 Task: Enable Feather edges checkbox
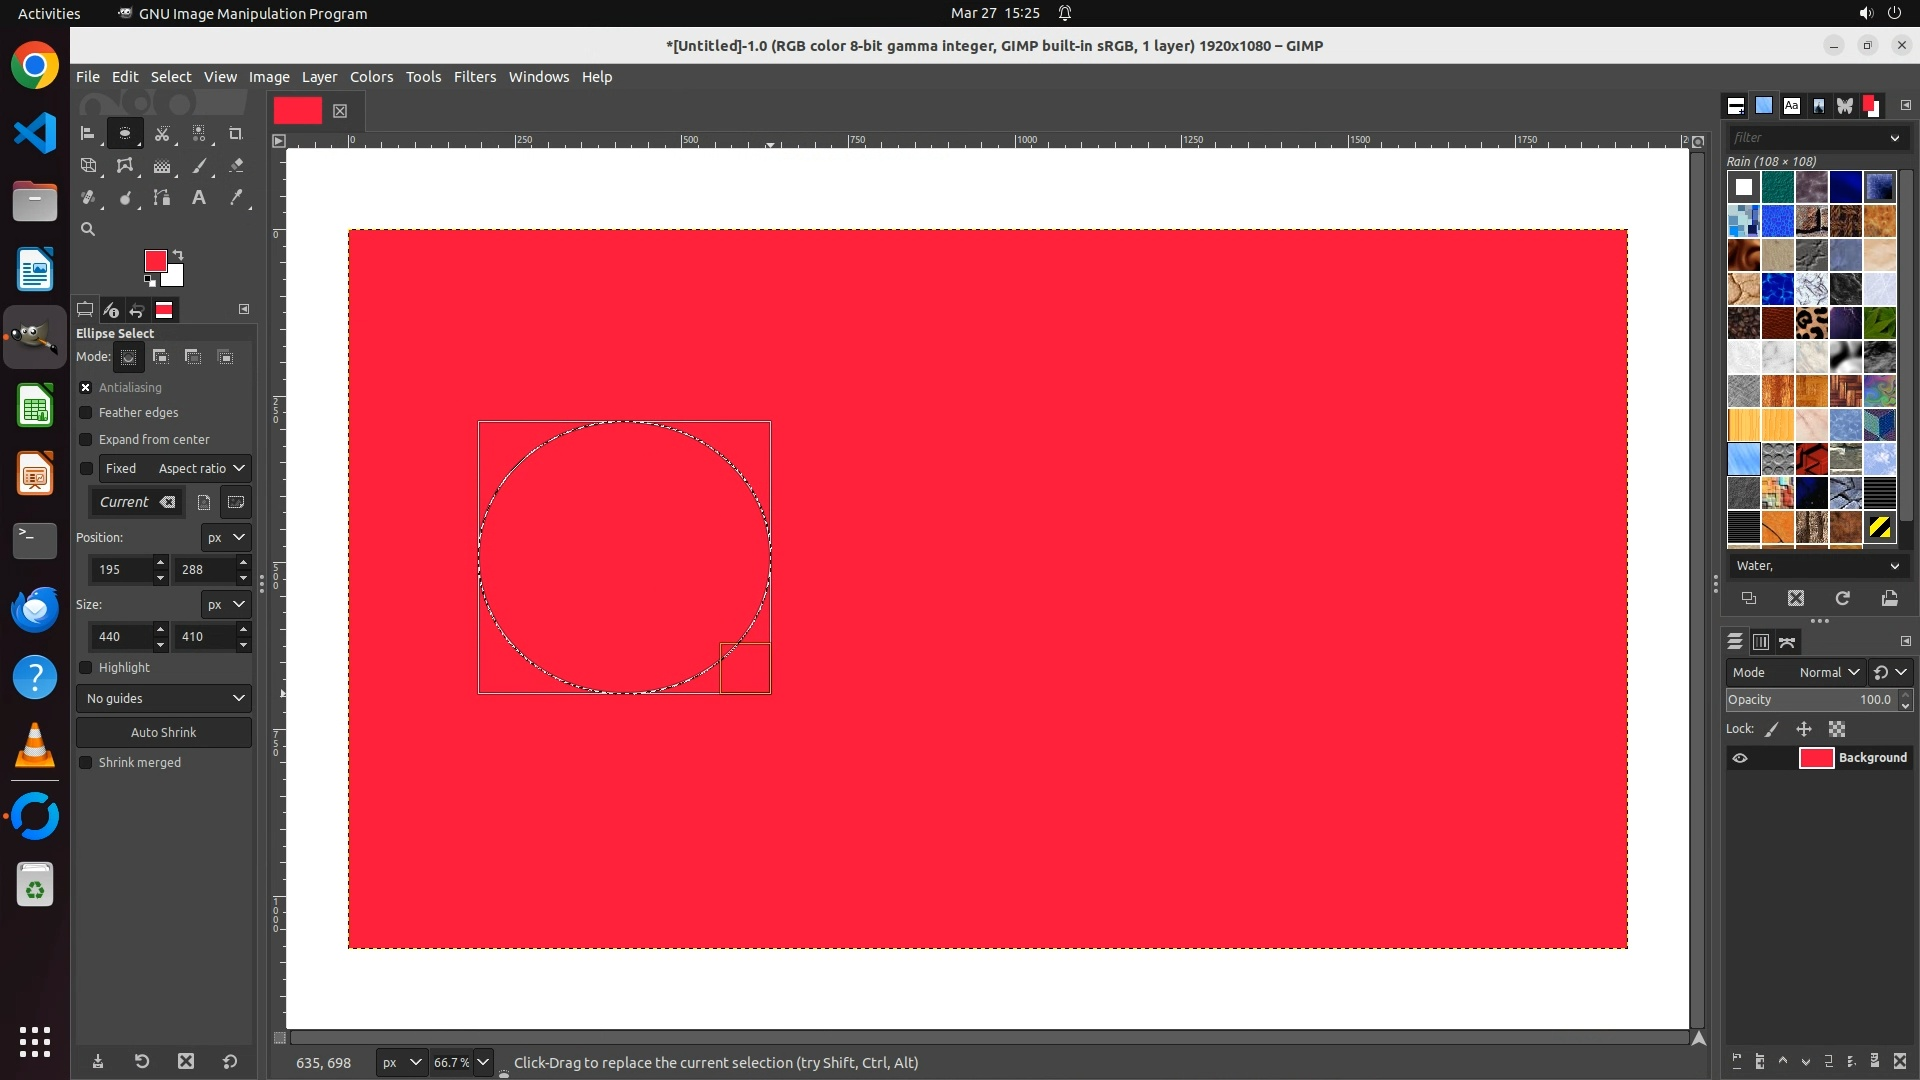tap(86, 413)
